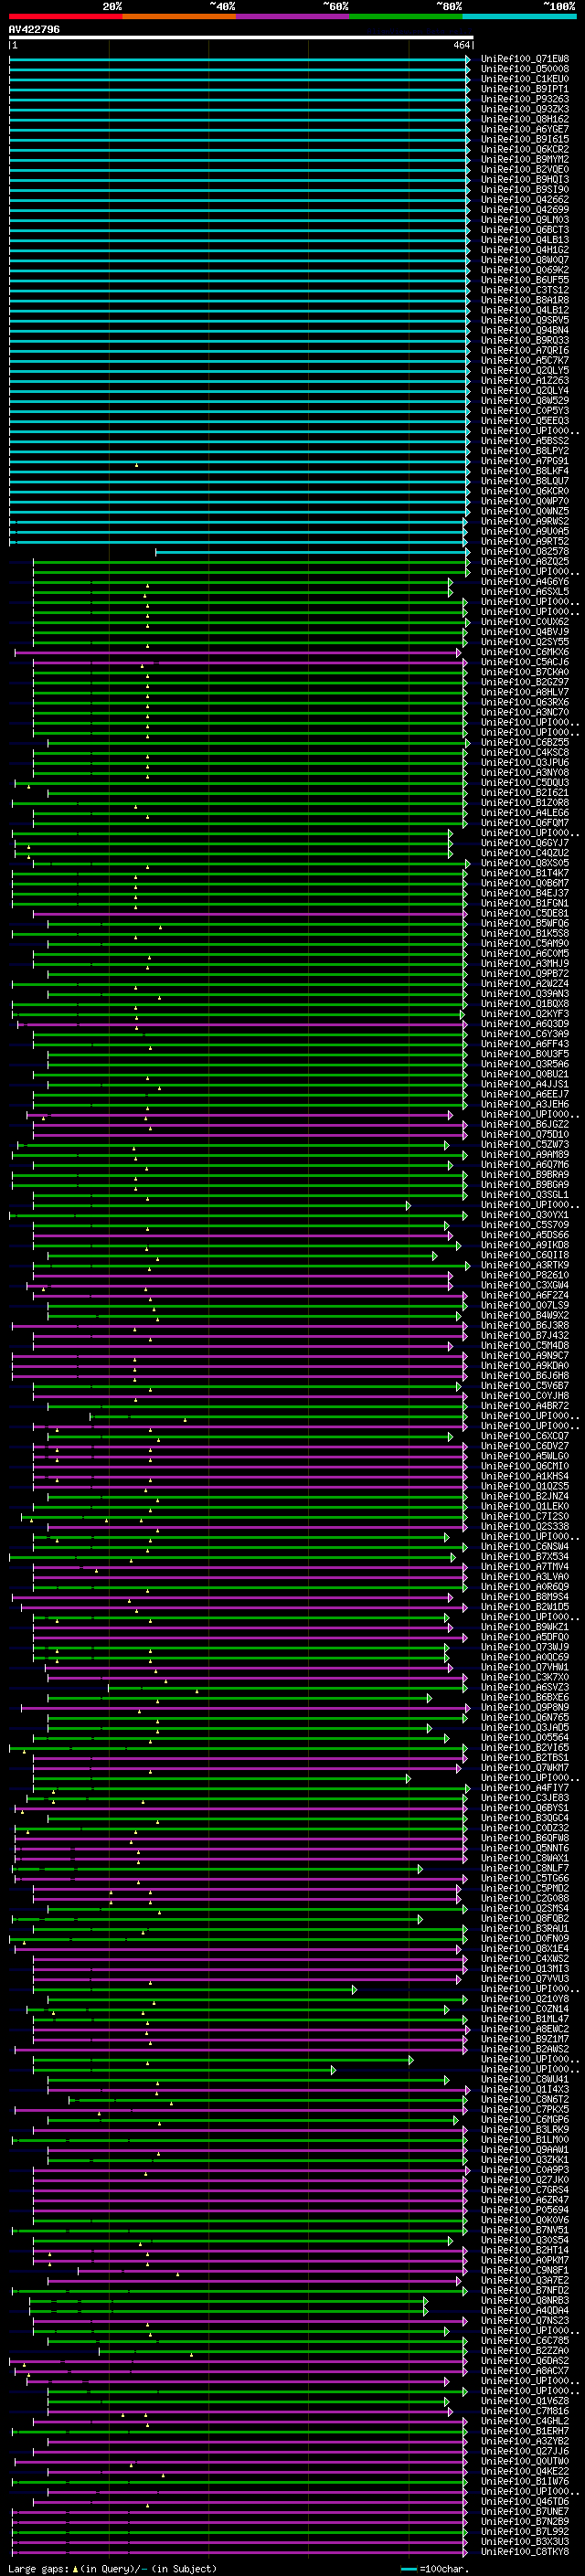
Task: Select the UniRef100_Q9LM03 label
Action: tap(525, 220)
